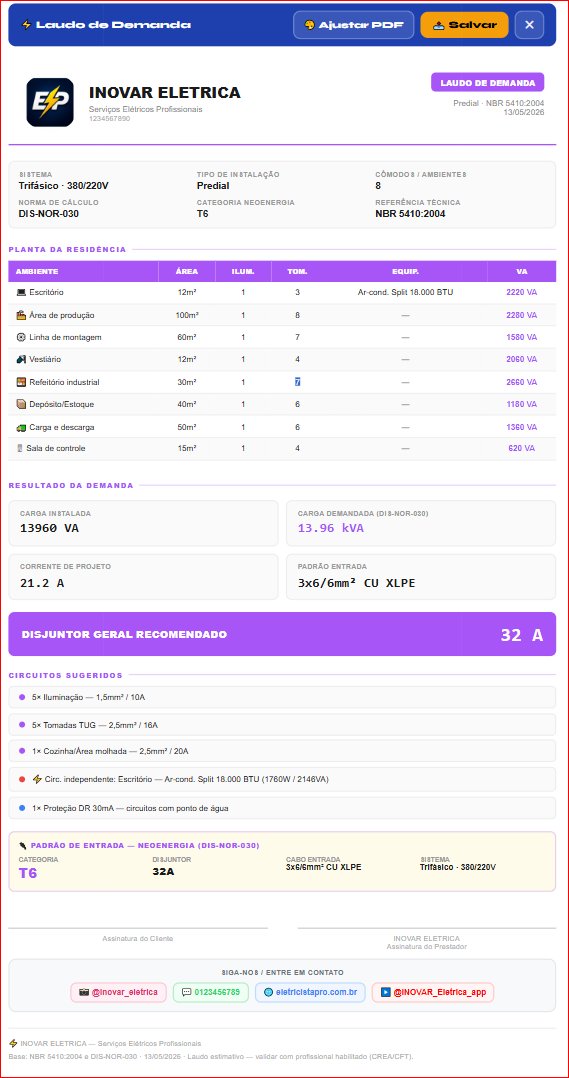Click the Disjuntor Geral Recomendado 32 A banner

[x=282, y=634]
